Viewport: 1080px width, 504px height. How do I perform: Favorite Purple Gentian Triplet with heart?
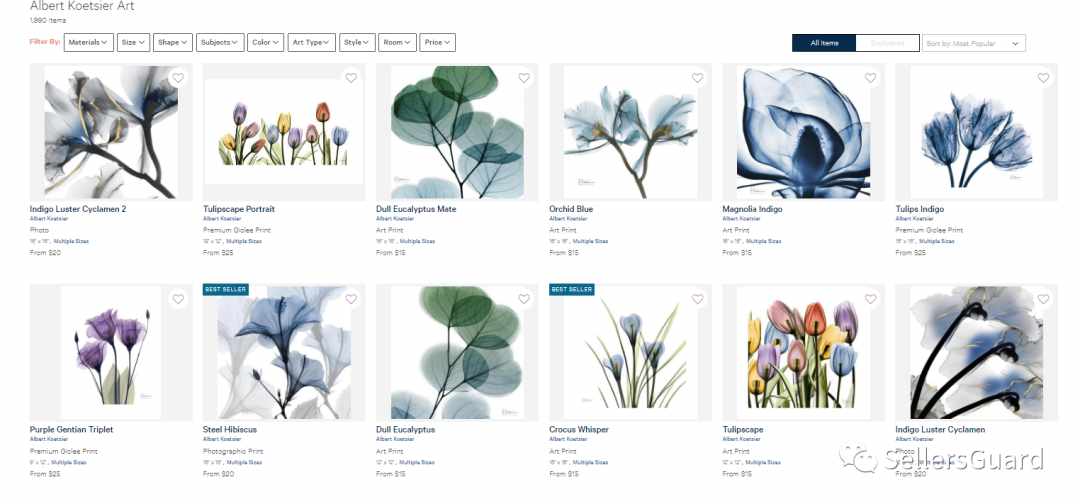tap(178, 299)
